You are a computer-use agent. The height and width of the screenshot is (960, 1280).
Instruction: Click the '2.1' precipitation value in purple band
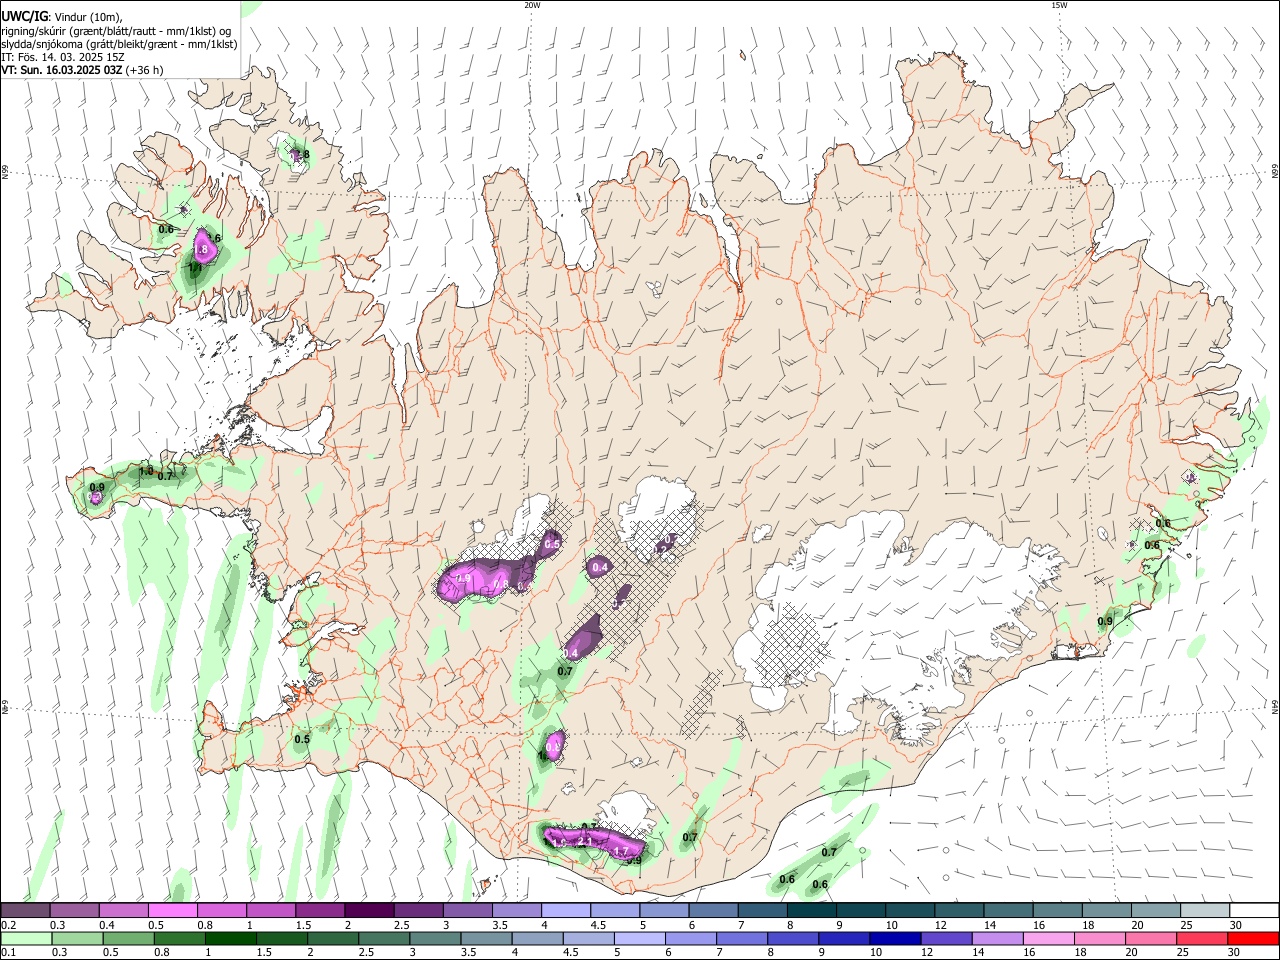point(587,842)
